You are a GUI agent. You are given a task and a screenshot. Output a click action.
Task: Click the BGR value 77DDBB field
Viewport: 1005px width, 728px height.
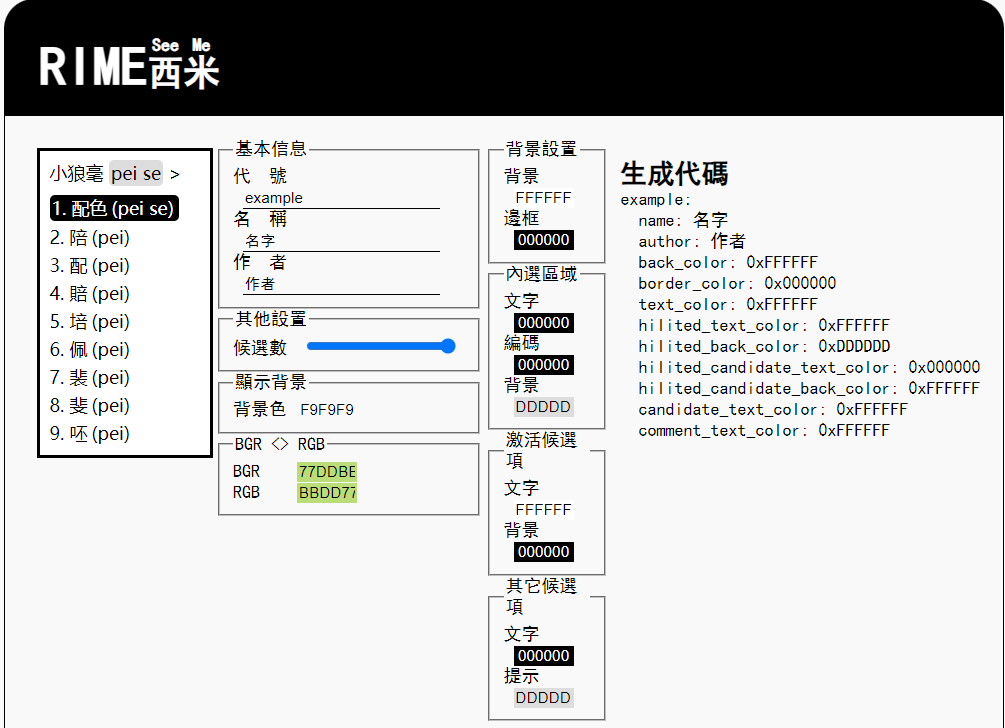click(327, 472)
